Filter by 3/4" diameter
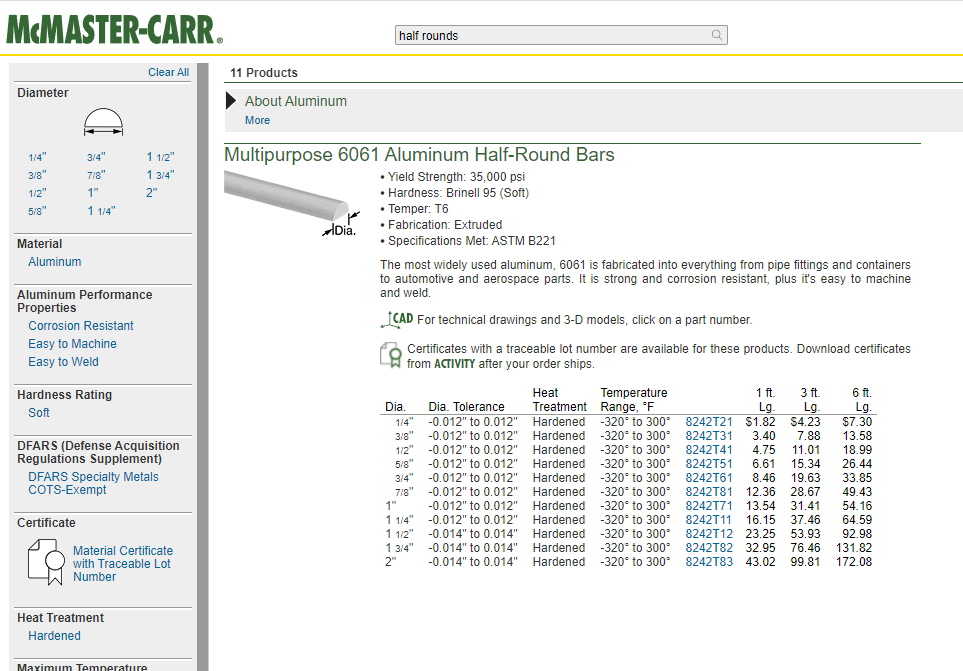This screenshot has width=963, height=671. point(96,157)
